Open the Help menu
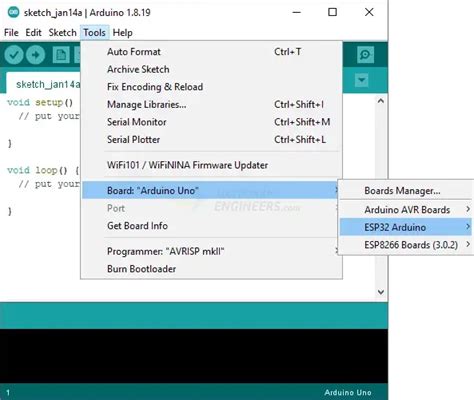Viewport: 474px width, 400px height. 122,33
